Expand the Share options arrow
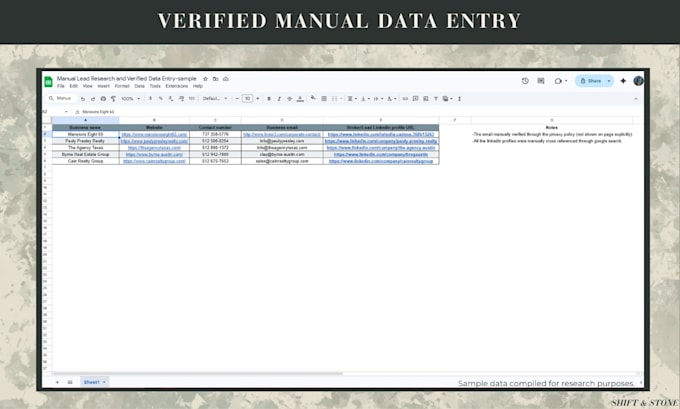This screenshot has width=680, height=409. click(608, 81)
